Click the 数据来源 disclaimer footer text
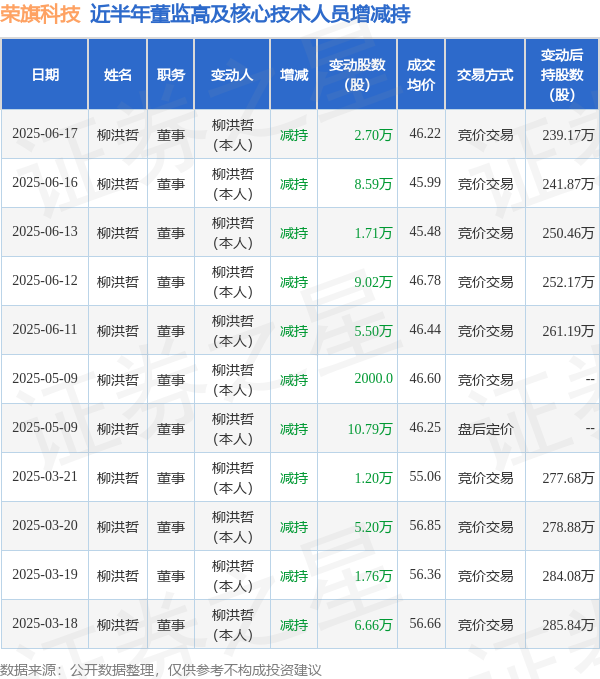 161,670
